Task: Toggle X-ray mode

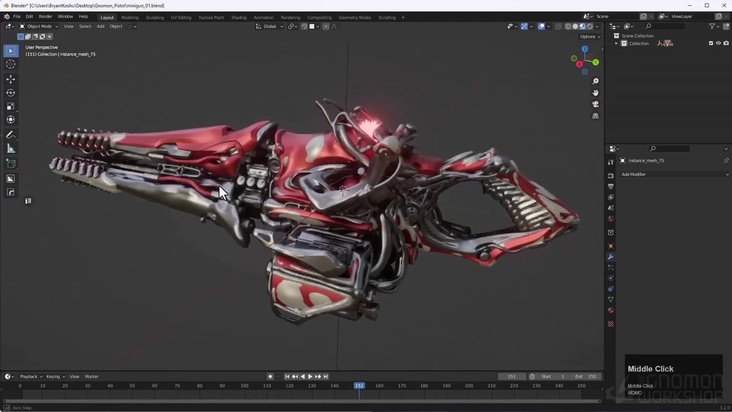Action: click(x=558, y=27)
